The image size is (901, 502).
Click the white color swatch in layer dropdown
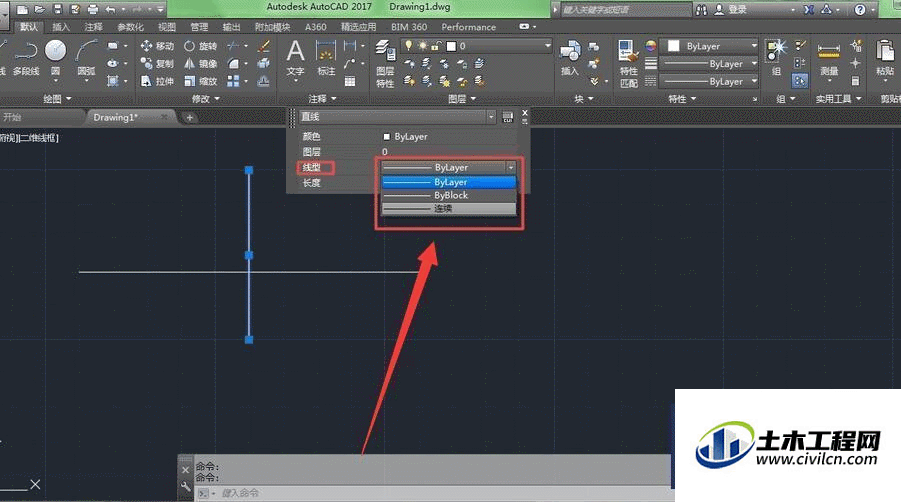pyautogui.click(x=451, y=46)
